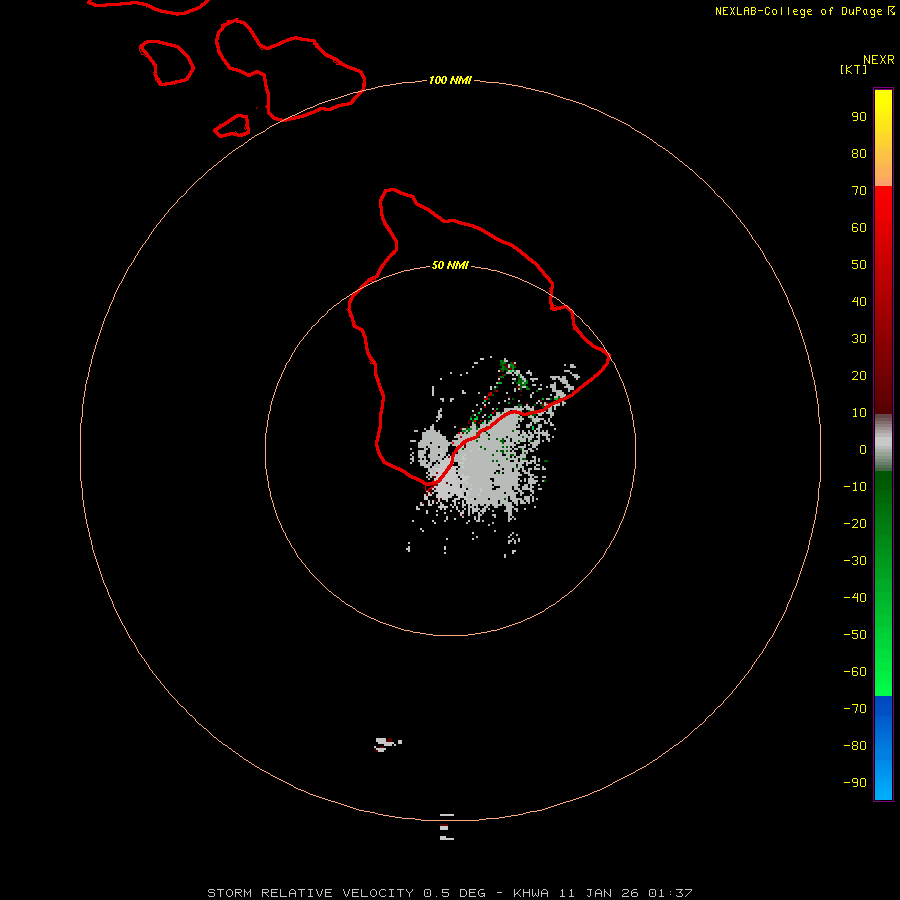Click the -20 value on the velocity scale
Viewport: 900px width, 900px height.
point(855,524)
